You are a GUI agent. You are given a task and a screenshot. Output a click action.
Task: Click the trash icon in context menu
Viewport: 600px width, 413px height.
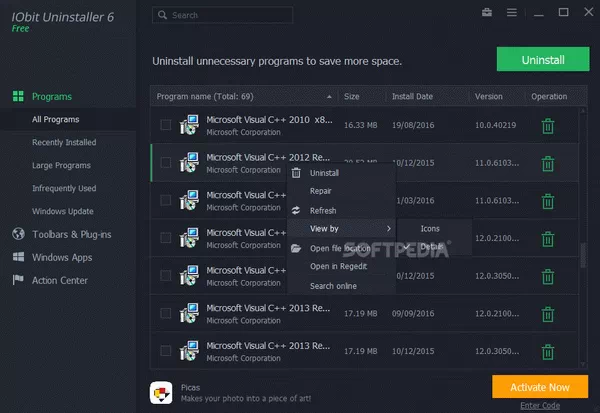pos(296,173)
